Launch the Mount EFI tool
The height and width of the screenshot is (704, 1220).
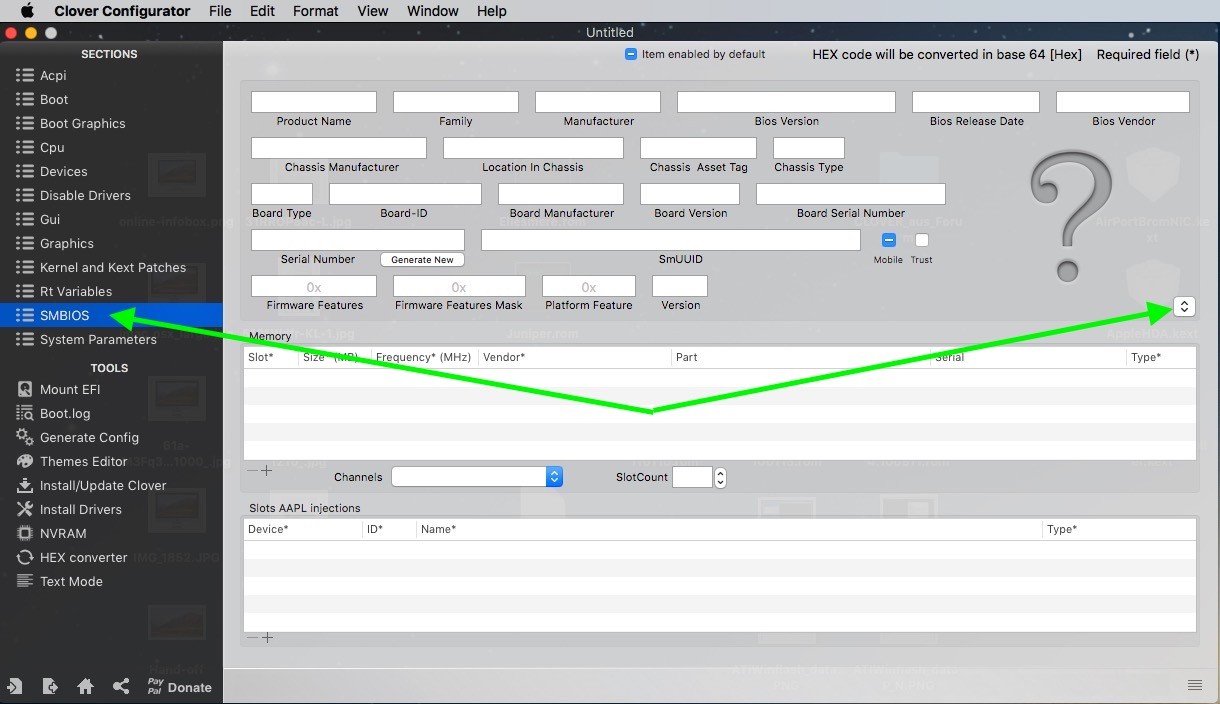69,389
